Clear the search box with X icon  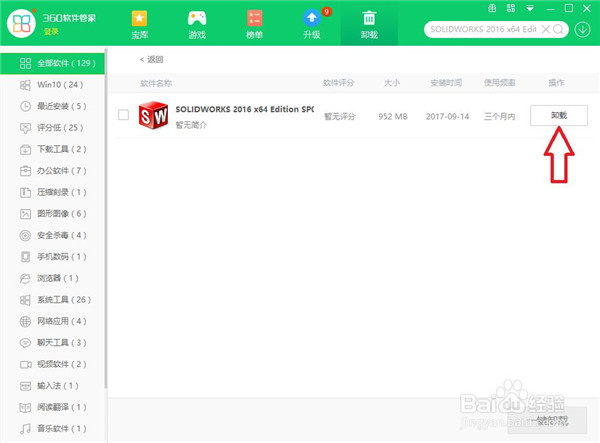tap(544, 29)
